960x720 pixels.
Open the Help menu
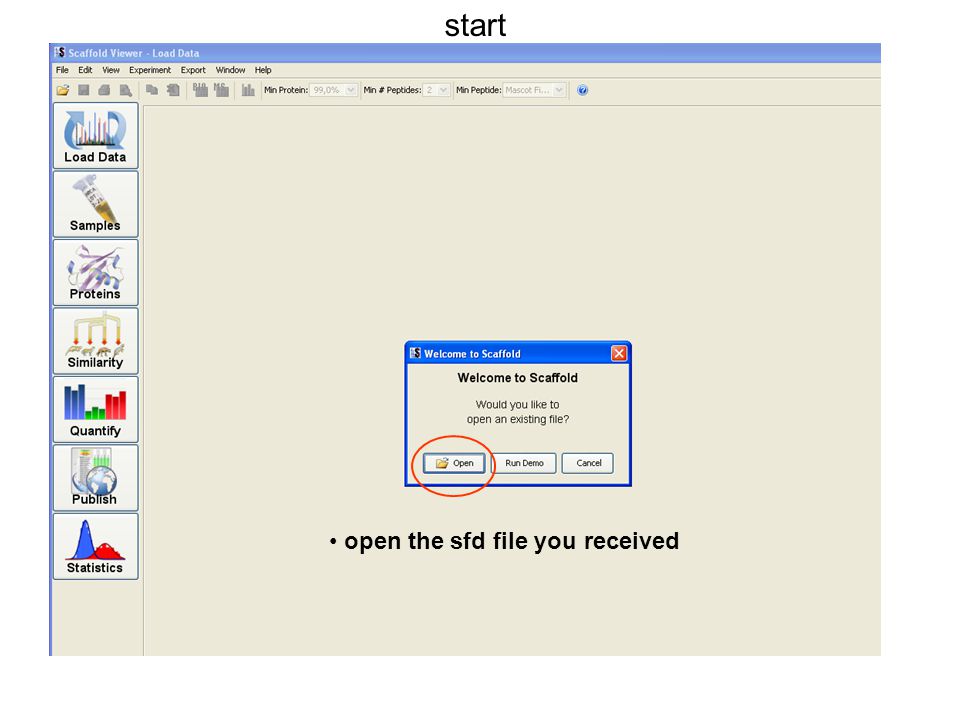click(x=263, y=70)
